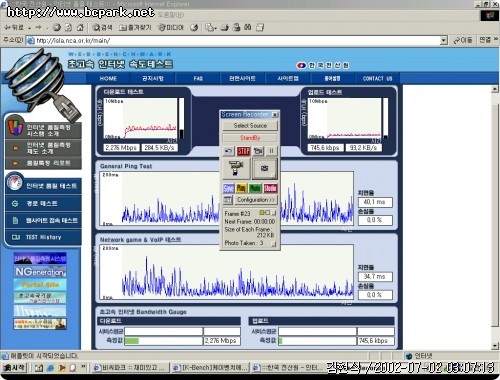Click the yellow Play icon in Screen Recorder
The width and height of the screenshot is (500, 380).
[x=241, y=188]
